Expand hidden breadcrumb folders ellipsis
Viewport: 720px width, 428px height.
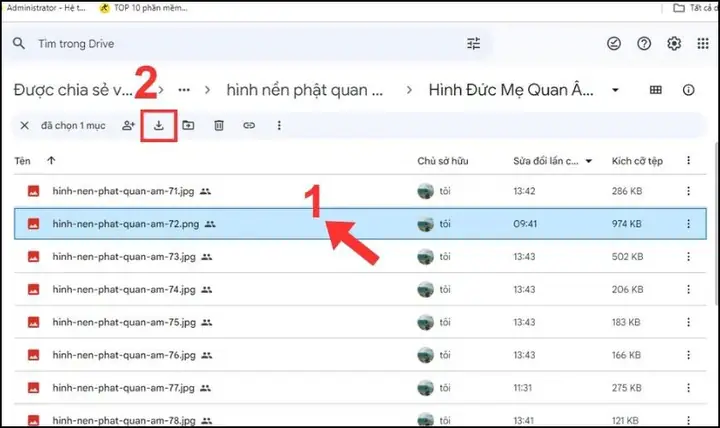click(184, 90)
